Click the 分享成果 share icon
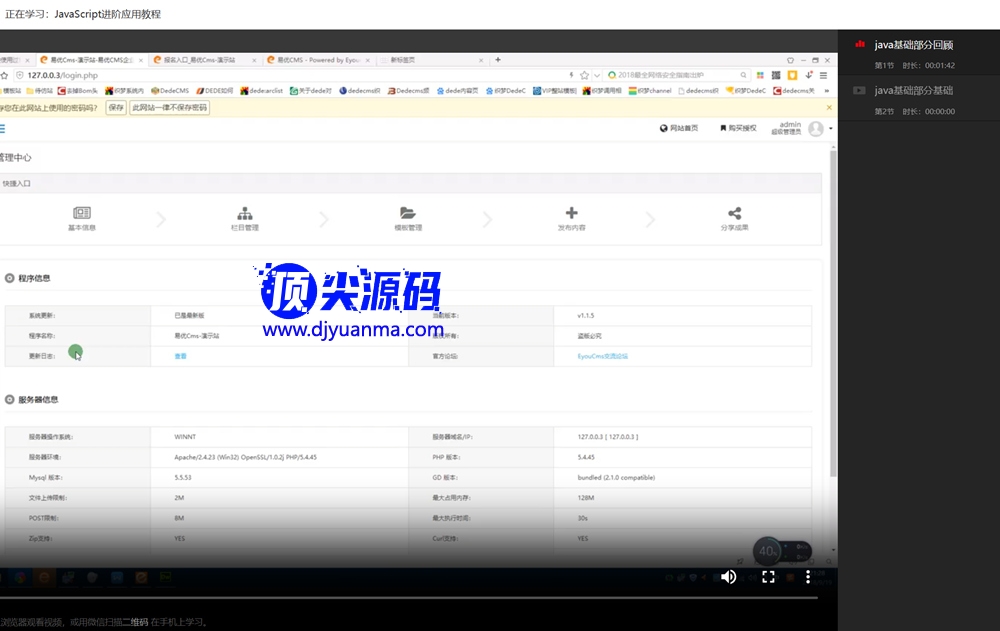 pyautogui.click(x=735, y=214)
